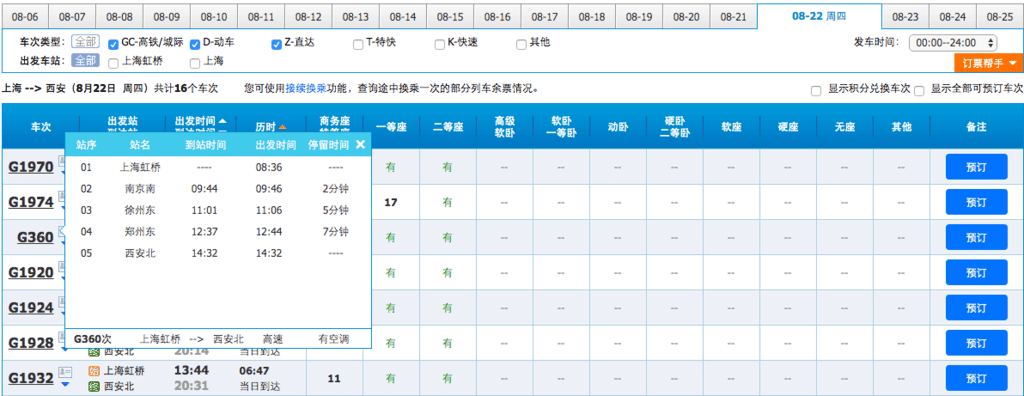Uncheck the GC-高铁/城际 checkbox
The image size is (1024, 396).
point(114,44)
